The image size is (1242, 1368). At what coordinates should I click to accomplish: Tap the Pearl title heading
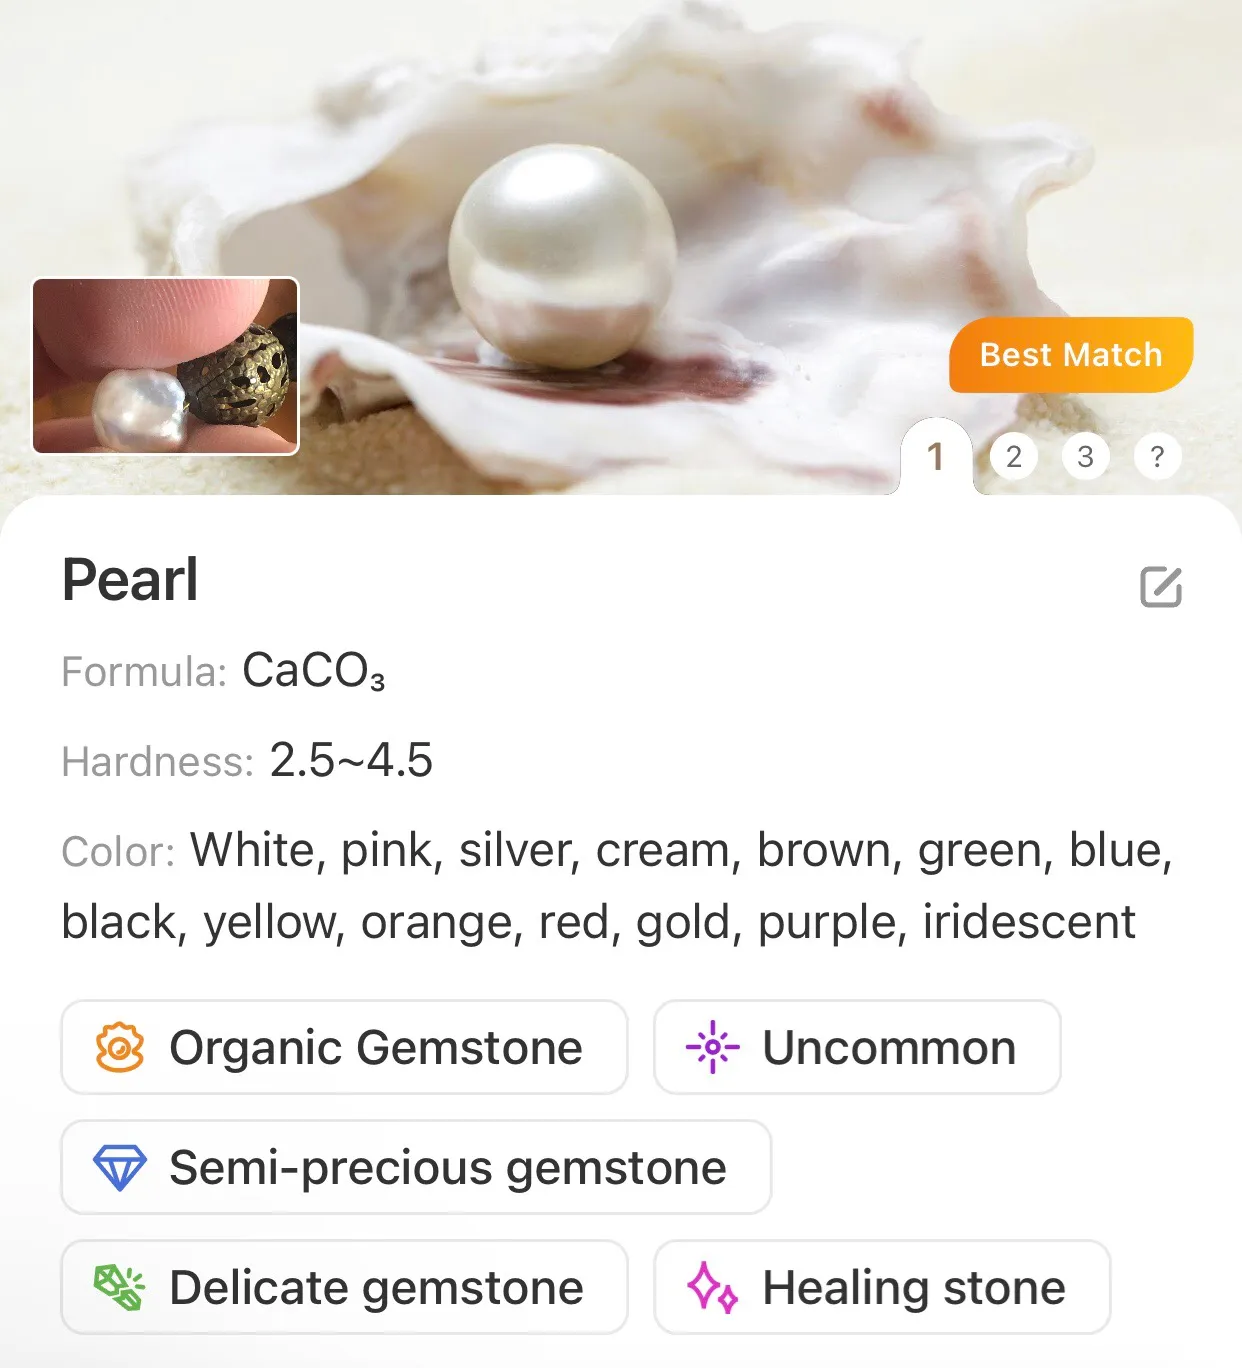pos(130,580)
